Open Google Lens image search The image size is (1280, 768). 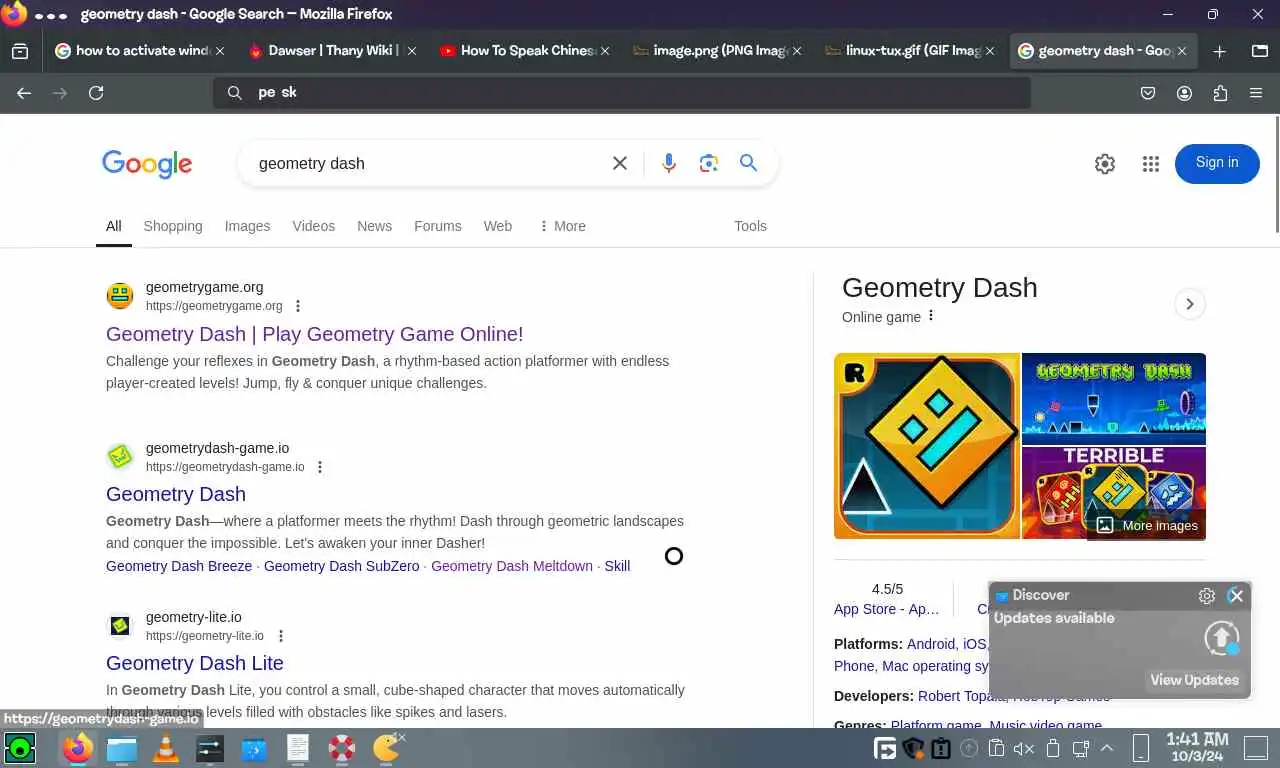pos(709,163)
